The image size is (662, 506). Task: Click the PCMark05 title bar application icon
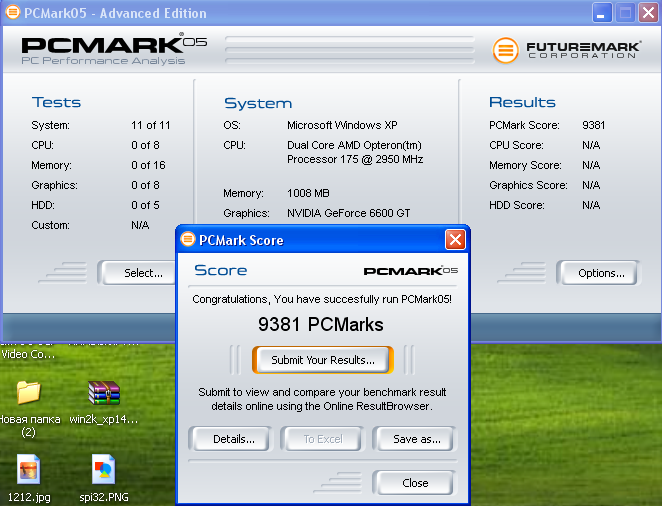13,12
